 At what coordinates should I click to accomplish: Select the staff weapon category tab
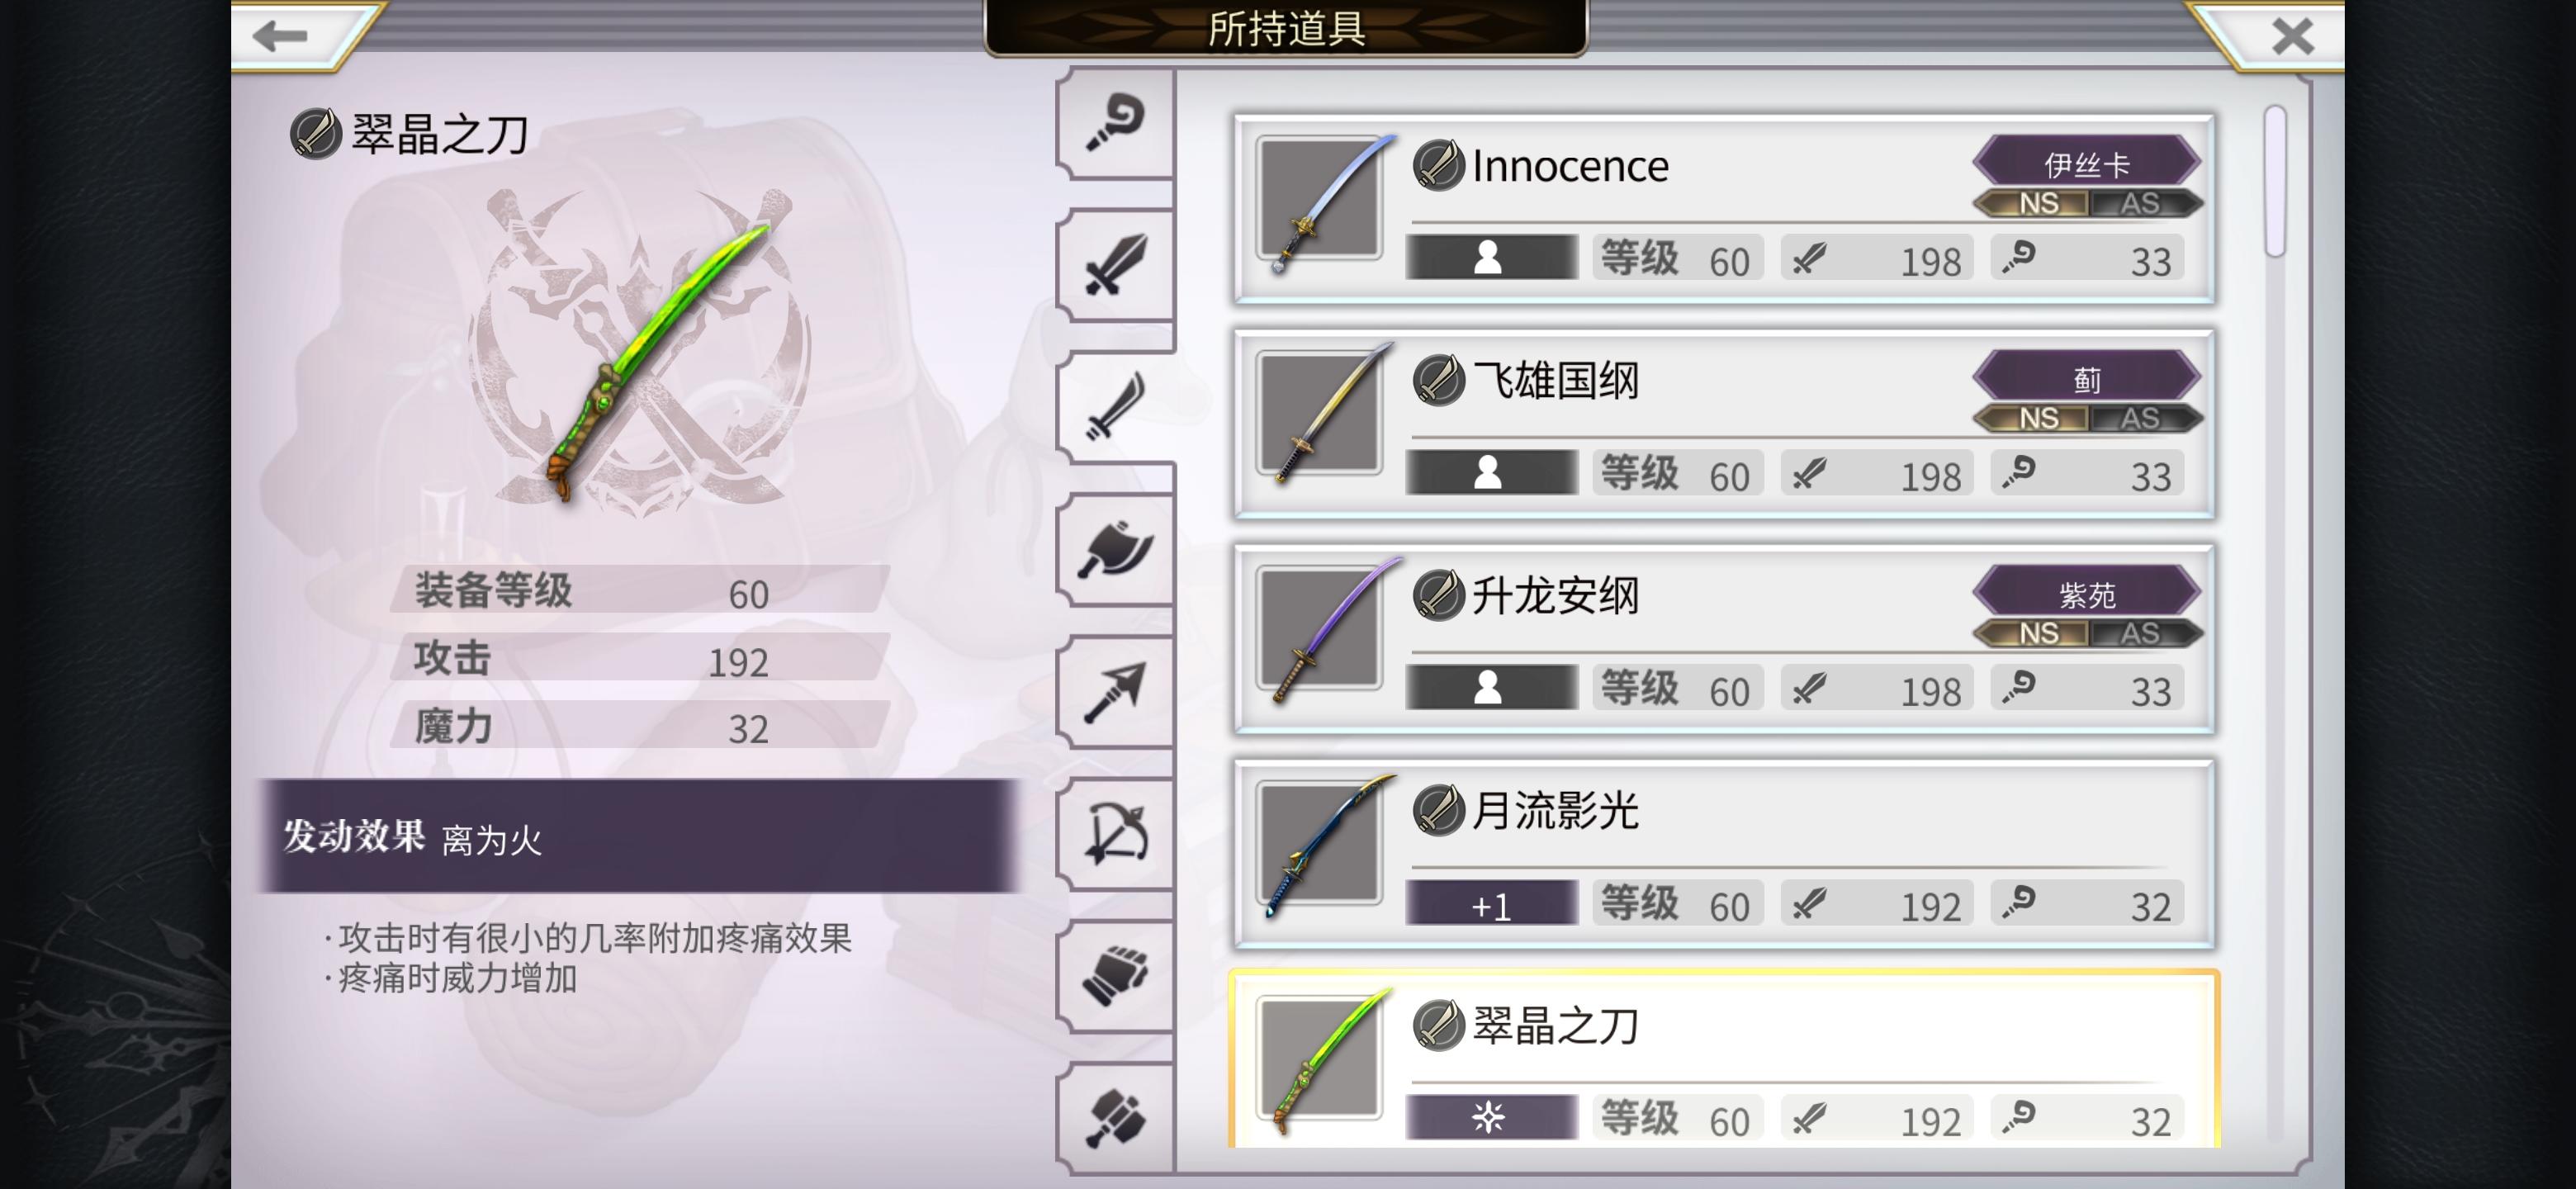pyautogui.click(x=1115, y=124)
